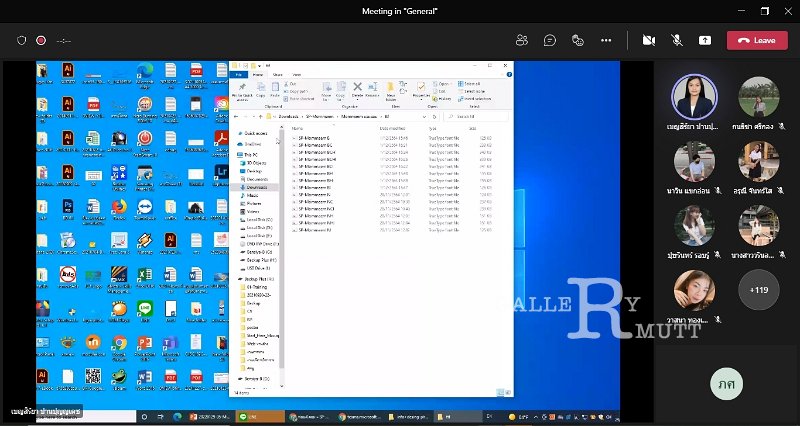Viewport: 800px width, 426px height.
Task: Open the reactions icon
Action: click(578, 40)
